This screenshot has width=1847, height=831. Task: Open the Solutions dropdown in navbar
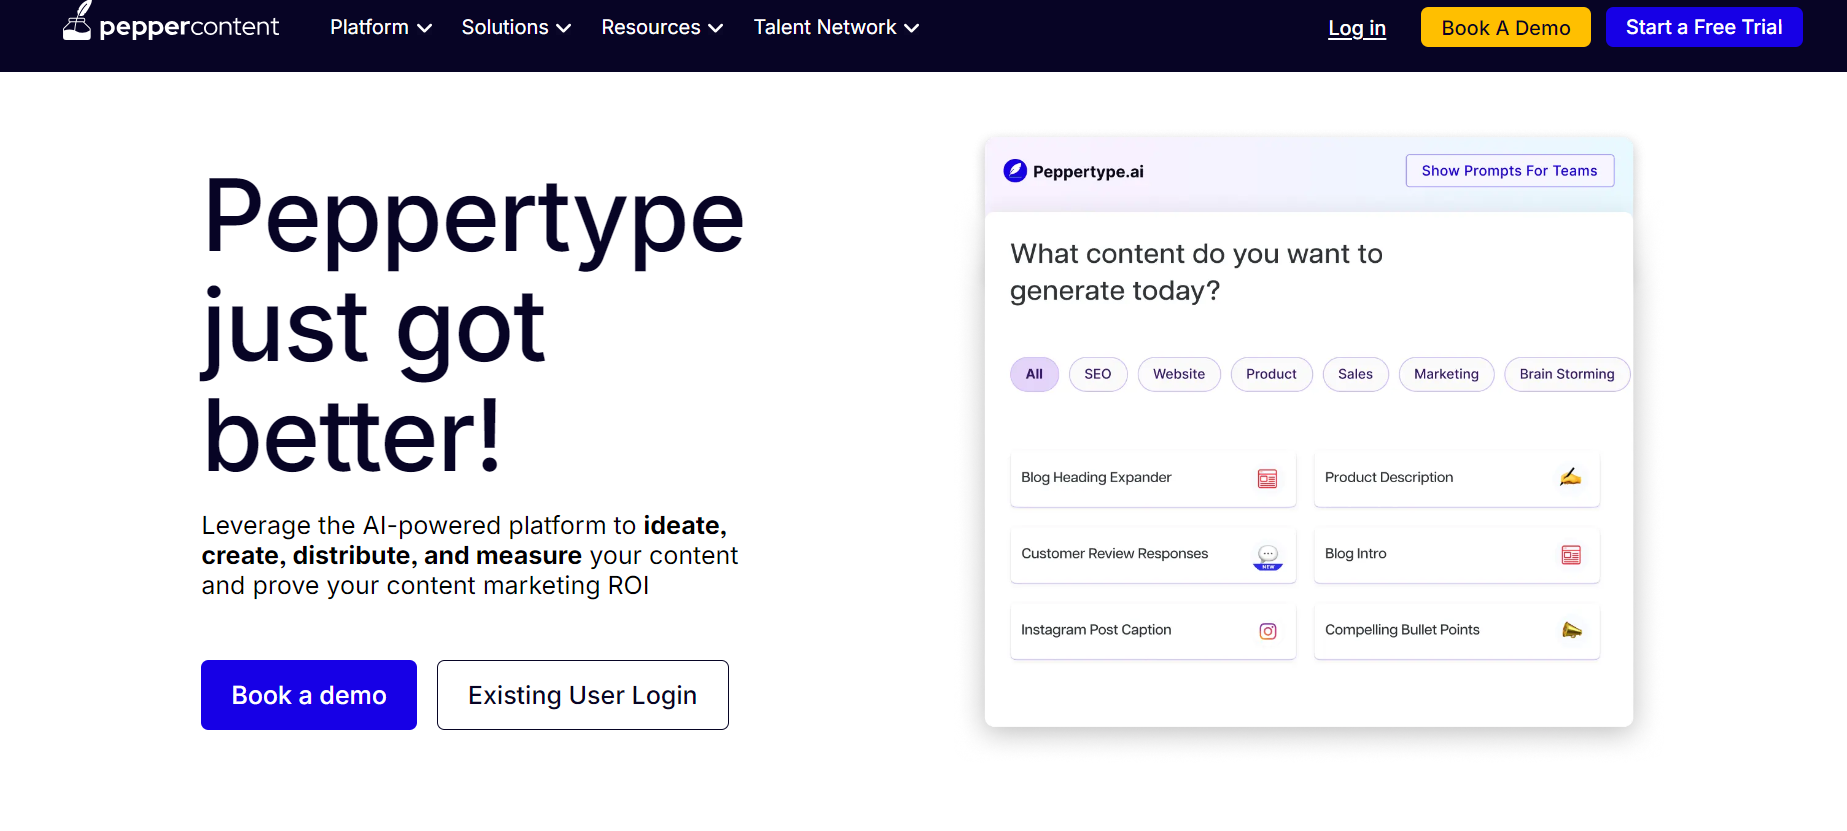[x=515, y=28]
